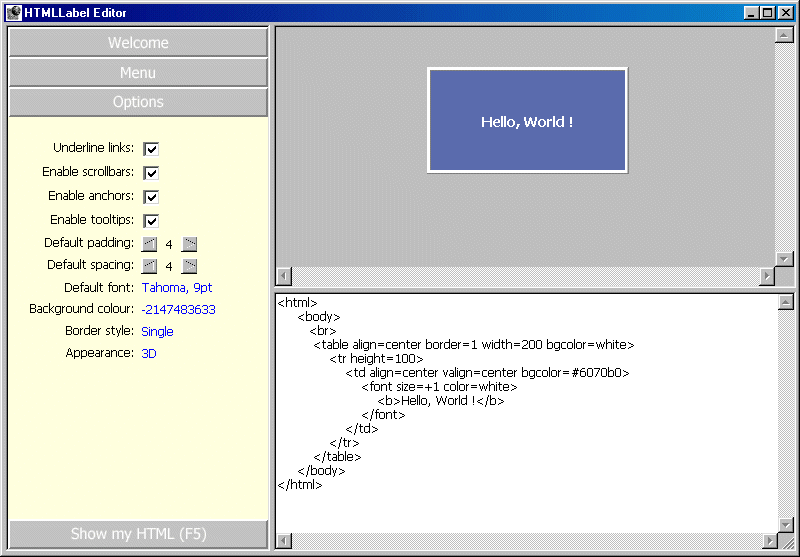Select the Options section header

pos(138,102)
